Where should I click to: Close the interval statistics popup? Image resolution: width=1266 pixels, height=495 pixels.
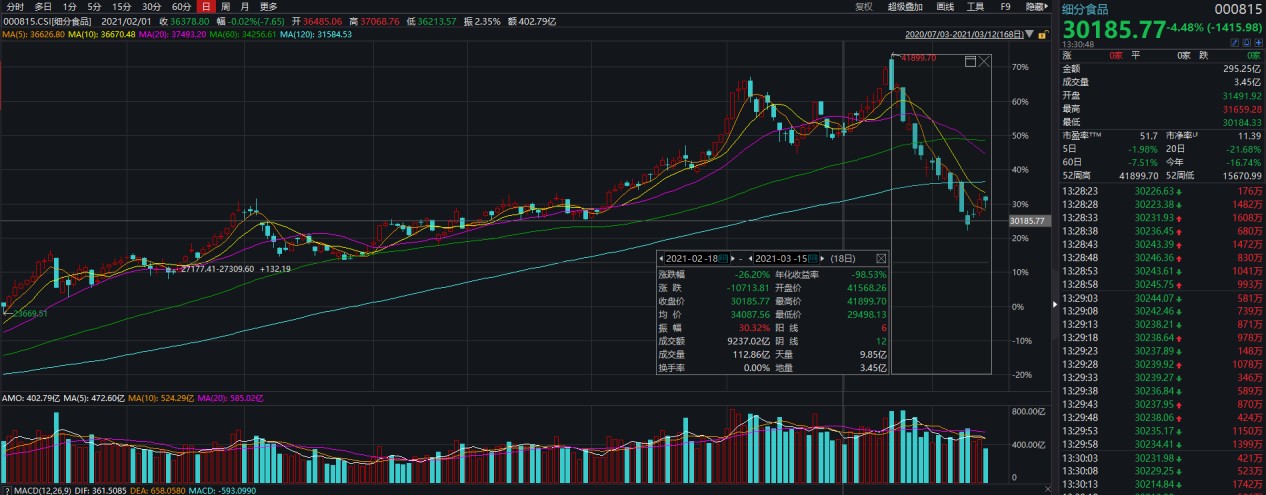point(880,258)
